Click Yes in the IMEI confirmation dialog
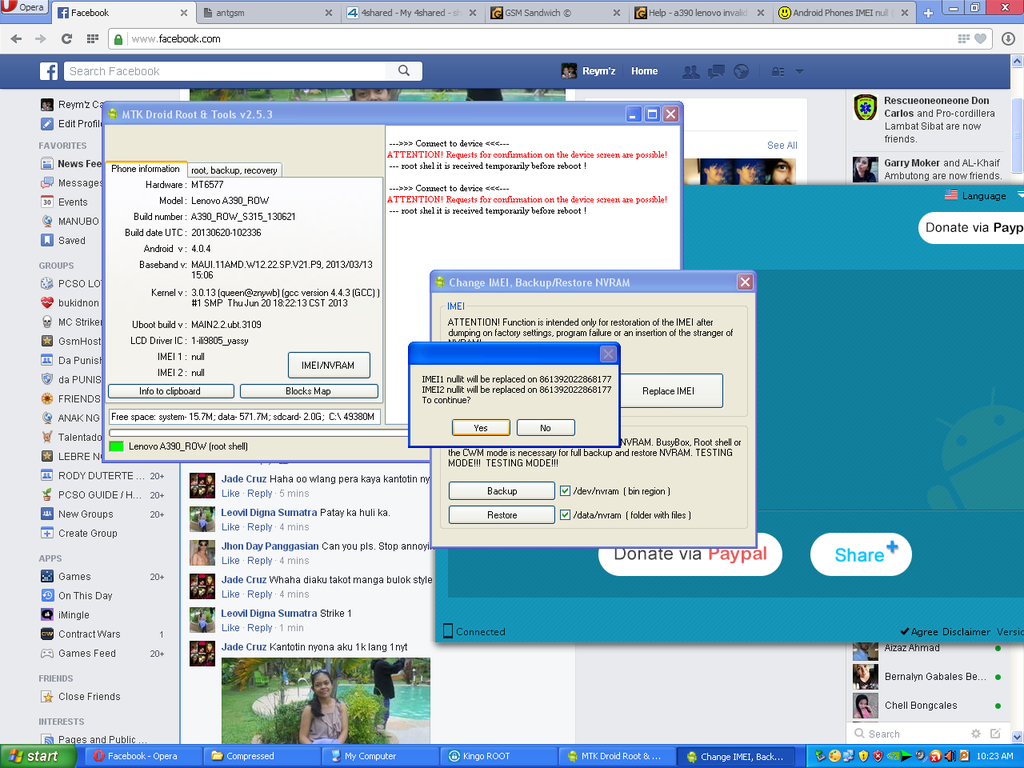Image resolution: width=1024 pixels, height=768 pixels. click(481, 427)
